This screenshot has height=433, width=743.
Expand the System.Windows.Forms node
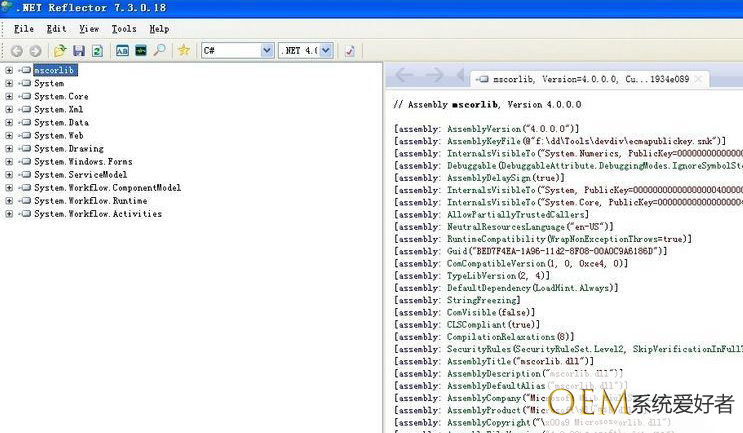tap(9, 162)
